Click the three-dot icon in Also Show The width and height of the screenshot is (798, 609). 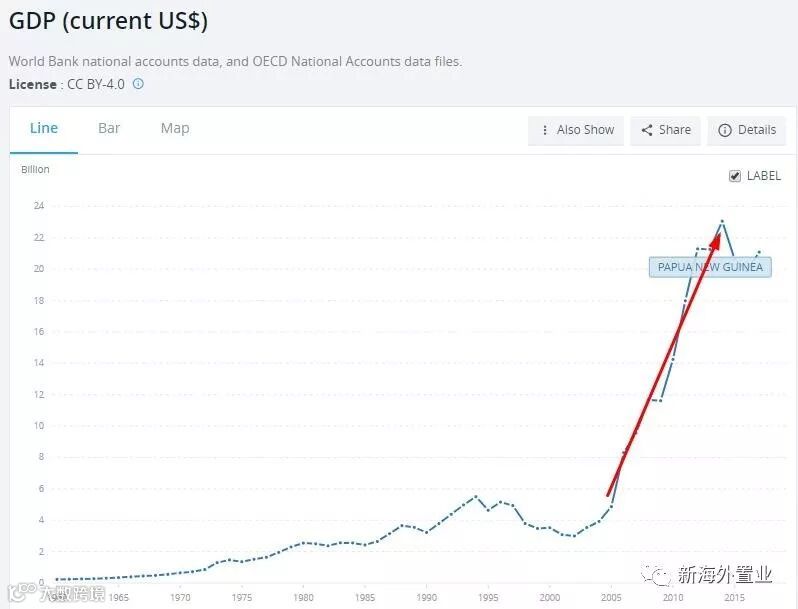tap(545, 130)
